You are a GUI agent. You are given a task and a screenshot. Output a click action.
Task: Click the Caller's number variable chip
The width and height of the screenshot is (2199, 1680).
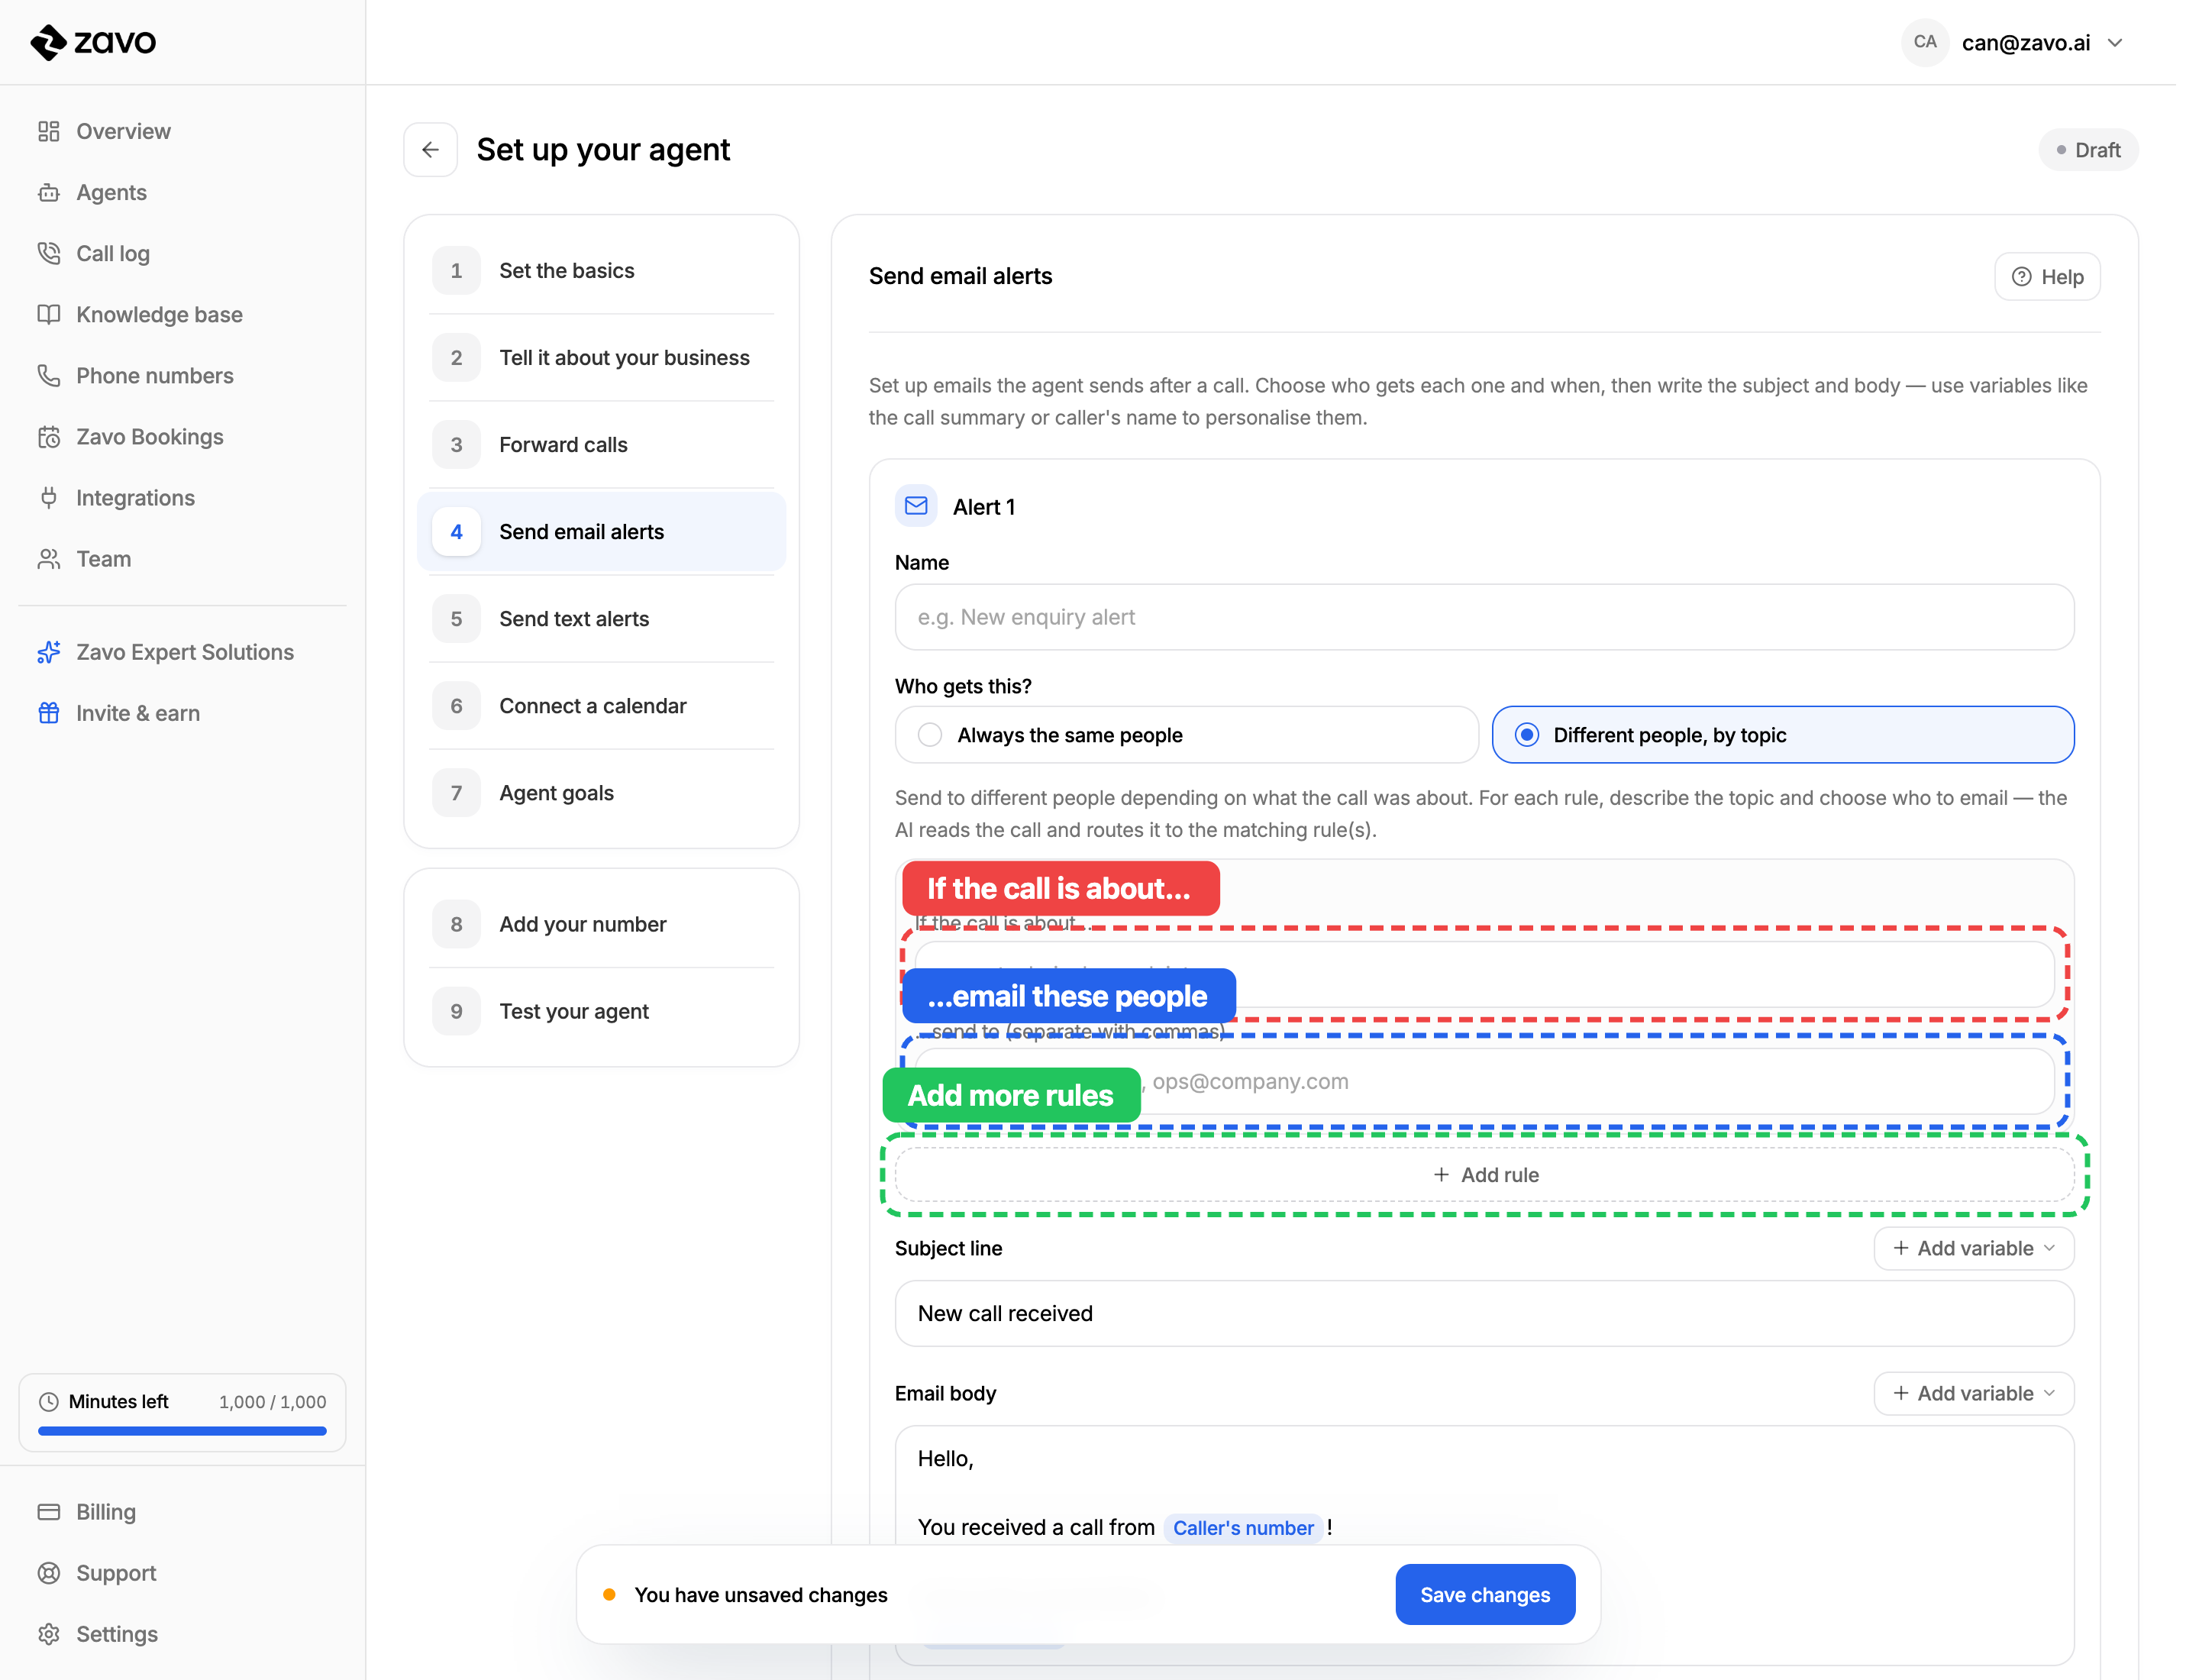point(1243,1528)
